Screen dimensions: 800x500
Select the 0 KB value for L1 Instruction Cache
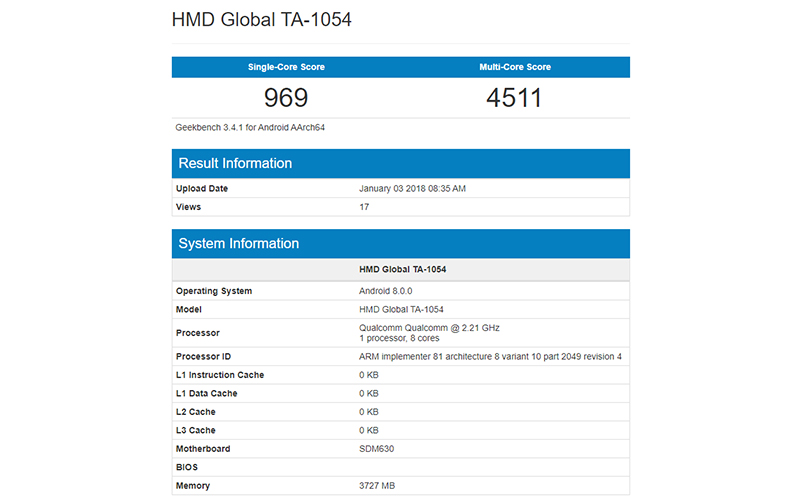368,374
